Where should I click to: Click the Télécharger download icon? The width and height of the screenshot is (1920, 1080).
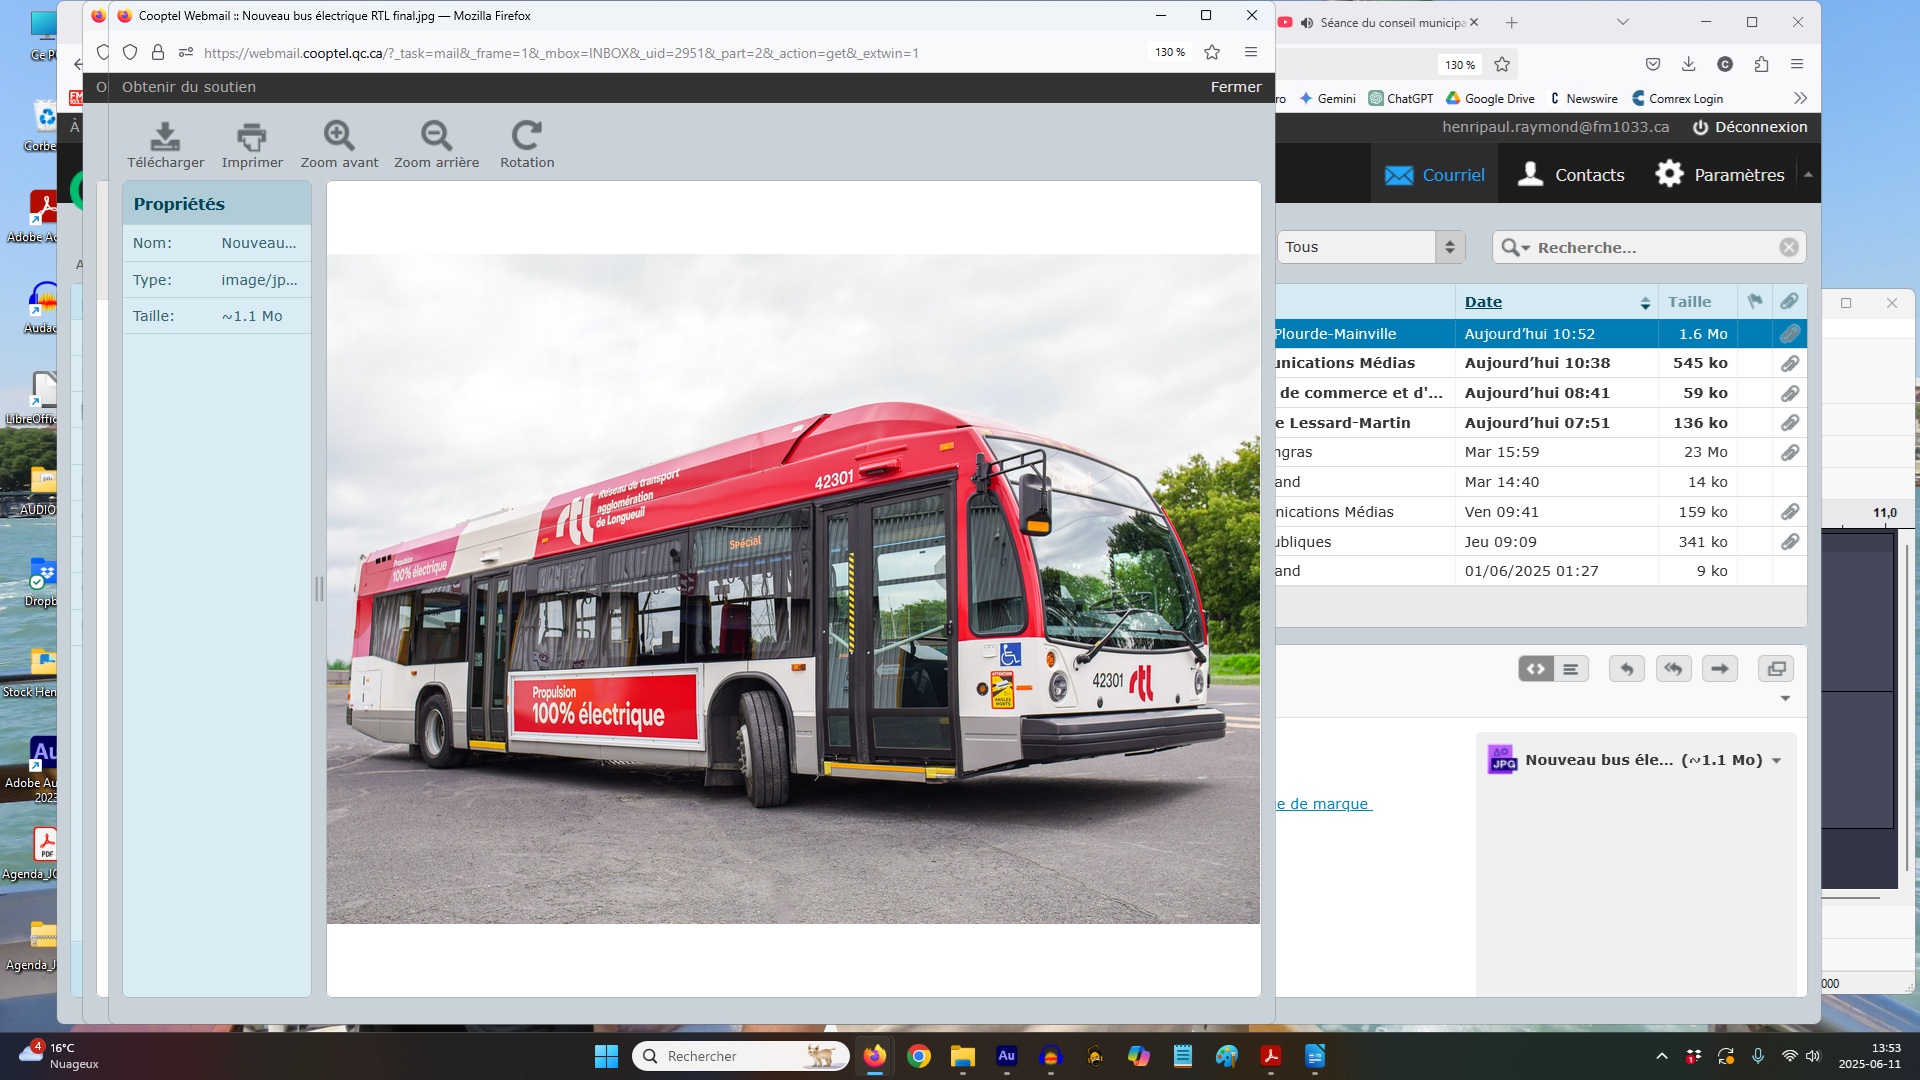click(165, 136)
